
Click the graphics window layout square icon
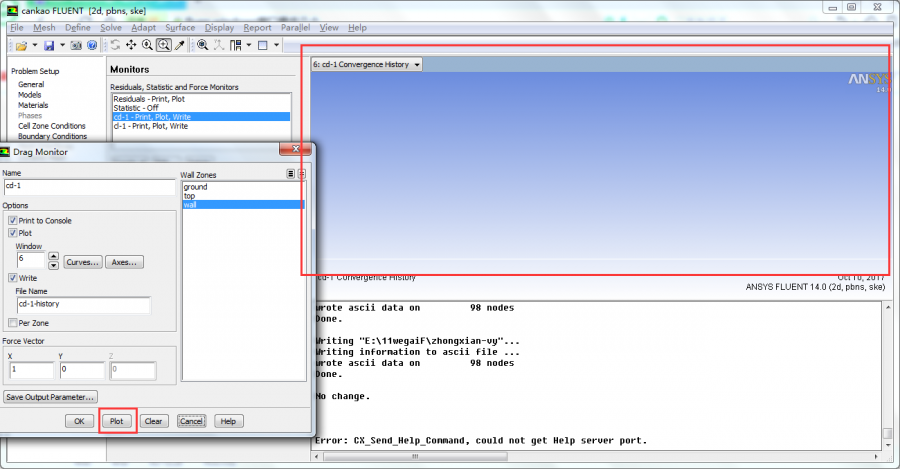coord(263,45)
